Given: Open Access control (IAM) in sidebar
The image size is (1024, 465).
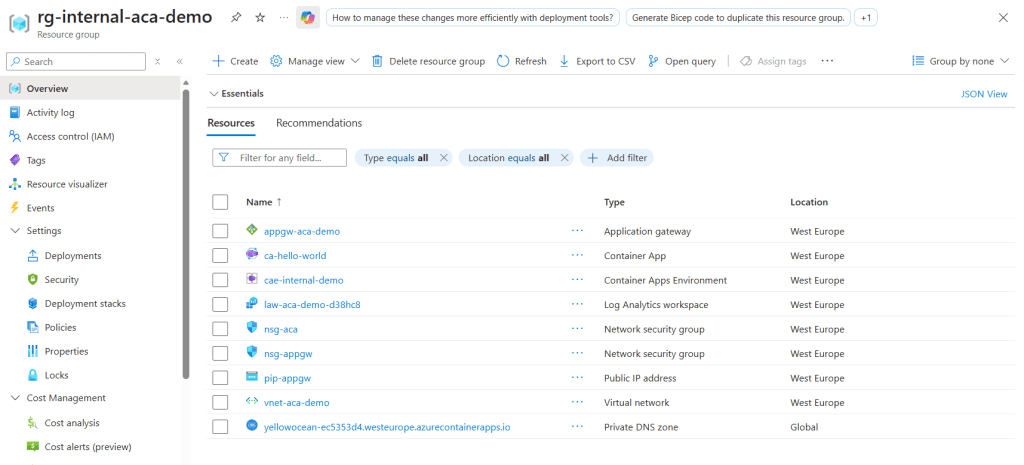Looking at the screenshot, I should (70, 136).
